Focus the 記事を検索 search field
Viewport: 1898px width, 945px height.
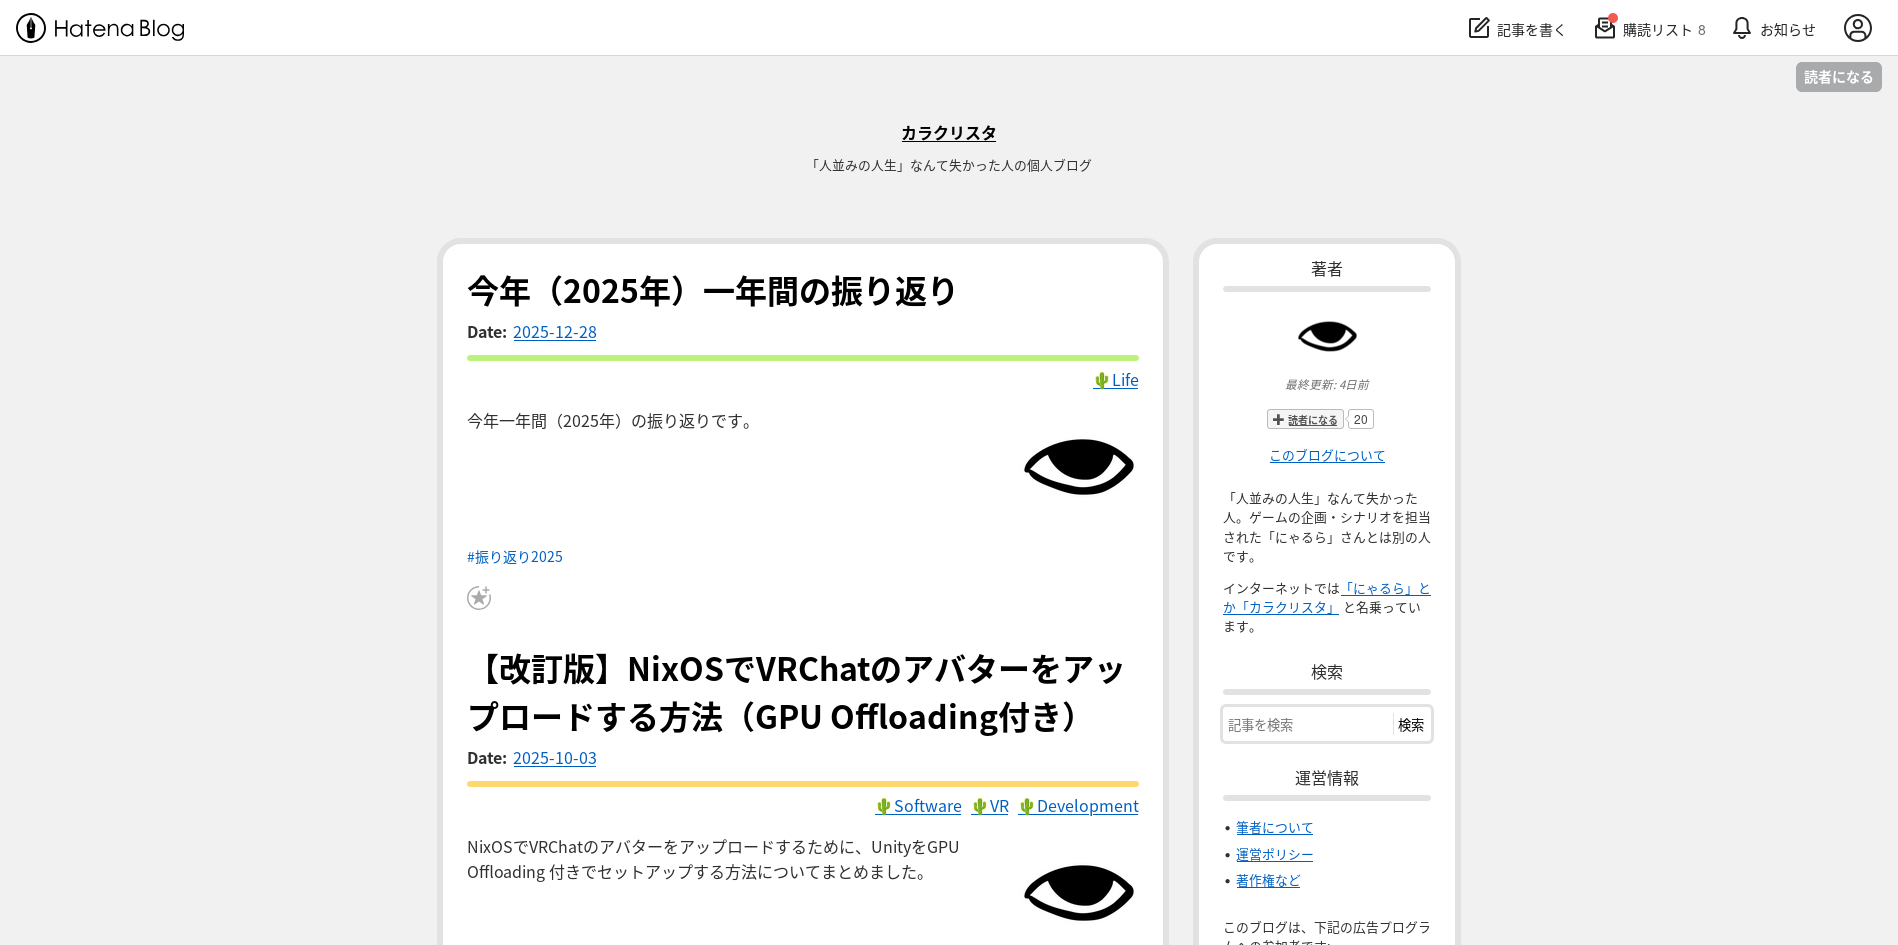(x=1308, y=725)
